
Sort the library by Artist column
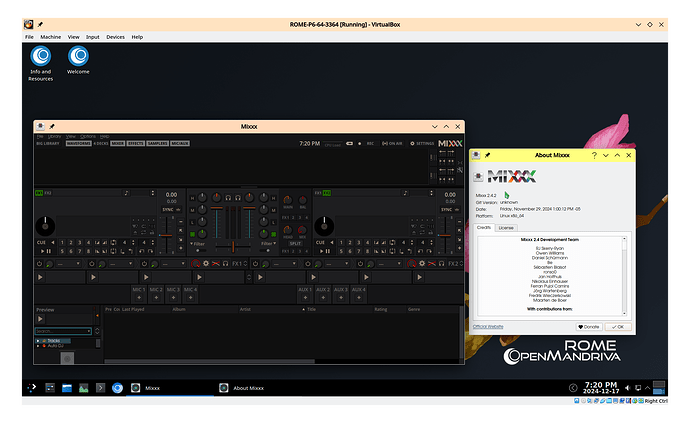[245, 309]
